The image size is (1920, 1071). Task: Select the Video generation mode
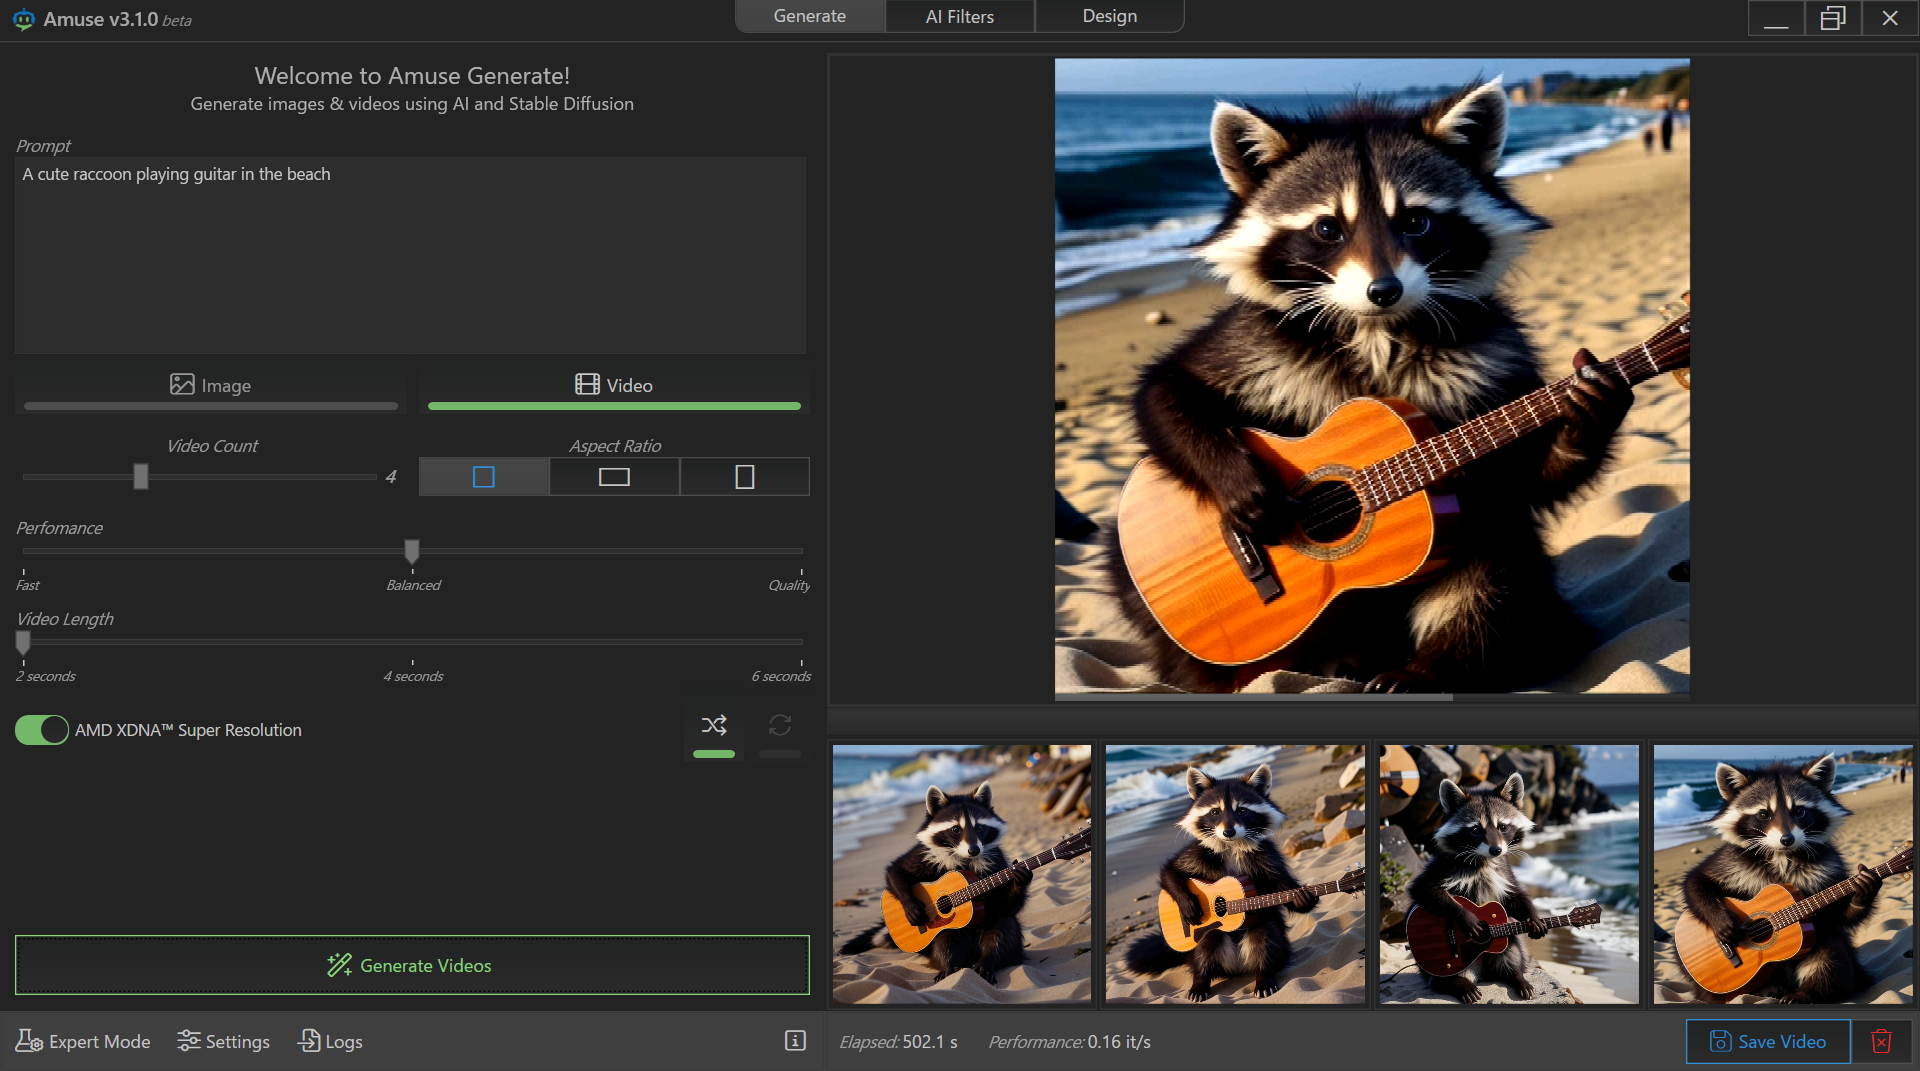(x=613, y=385)
